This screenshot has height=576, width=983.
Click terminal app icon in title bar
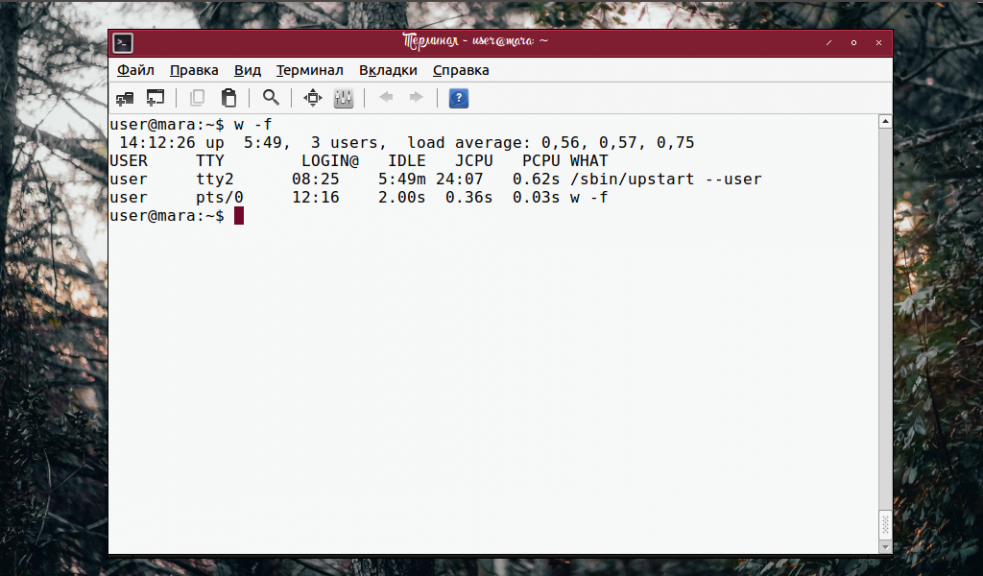point(123,43)
